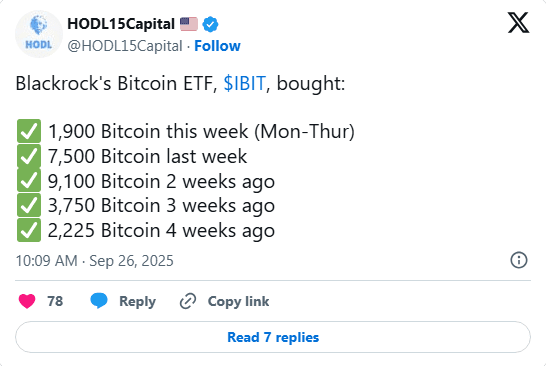The height and width of the screenshot is (366, 546).
Task: Click the US flag emoji icon
Action: click(x=189, y=24)
